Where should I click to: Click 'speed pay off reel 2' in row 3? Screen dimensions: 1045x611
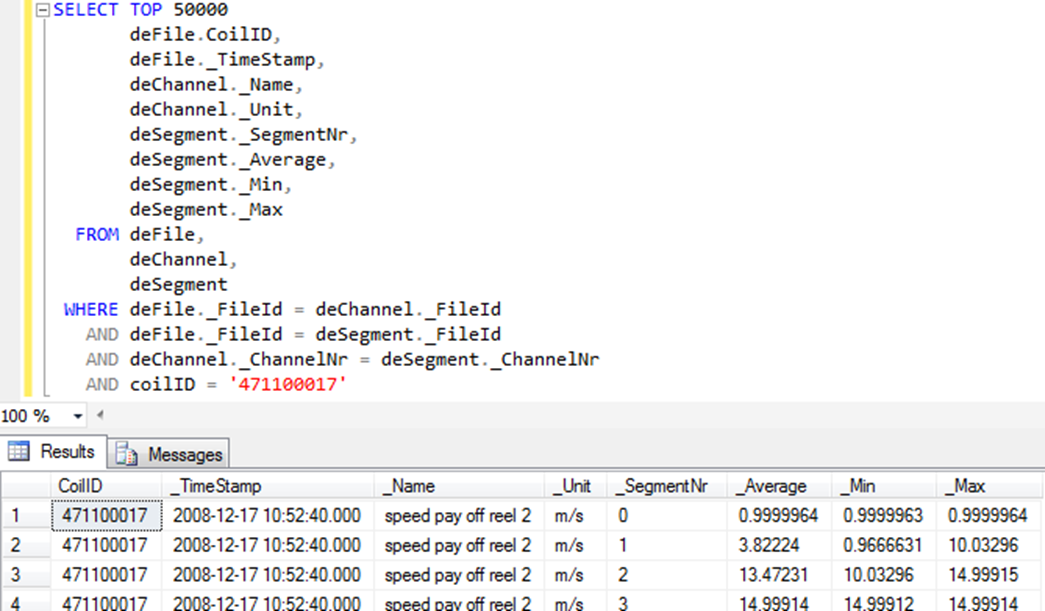tap(458, 574)
